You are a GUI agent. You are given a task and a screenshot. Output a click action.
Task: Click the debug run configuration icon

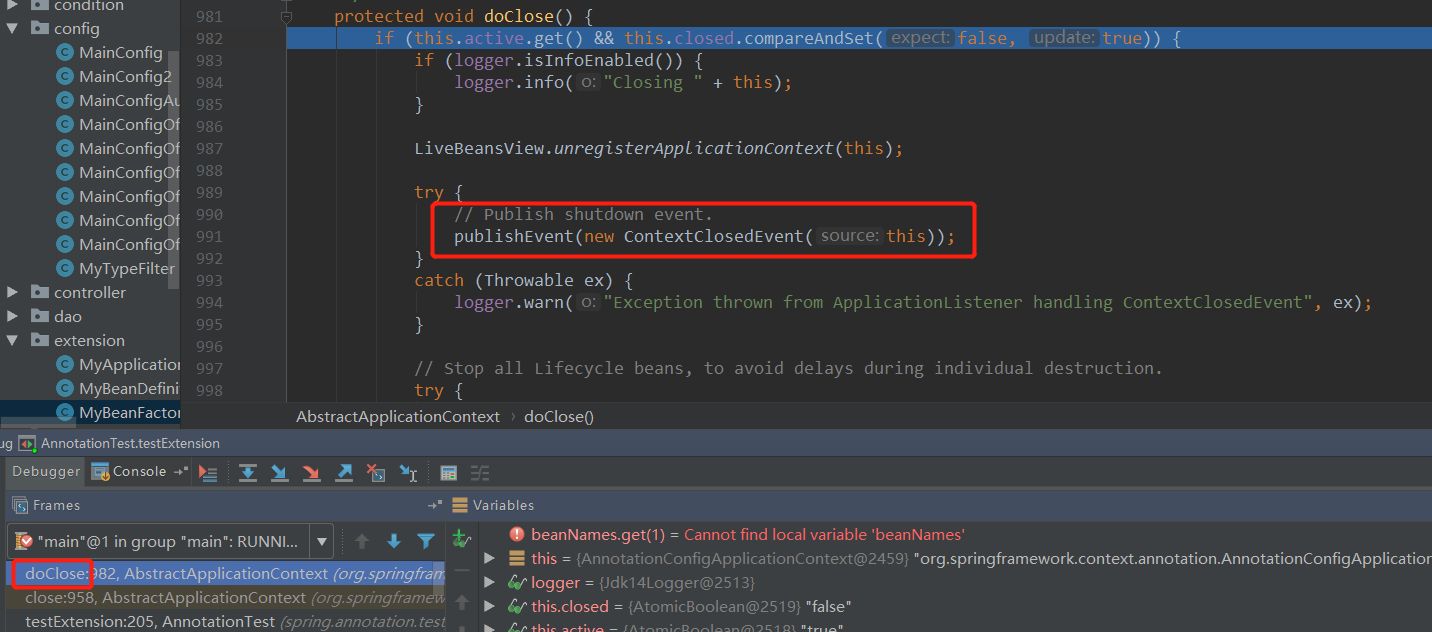coord(27,443)
